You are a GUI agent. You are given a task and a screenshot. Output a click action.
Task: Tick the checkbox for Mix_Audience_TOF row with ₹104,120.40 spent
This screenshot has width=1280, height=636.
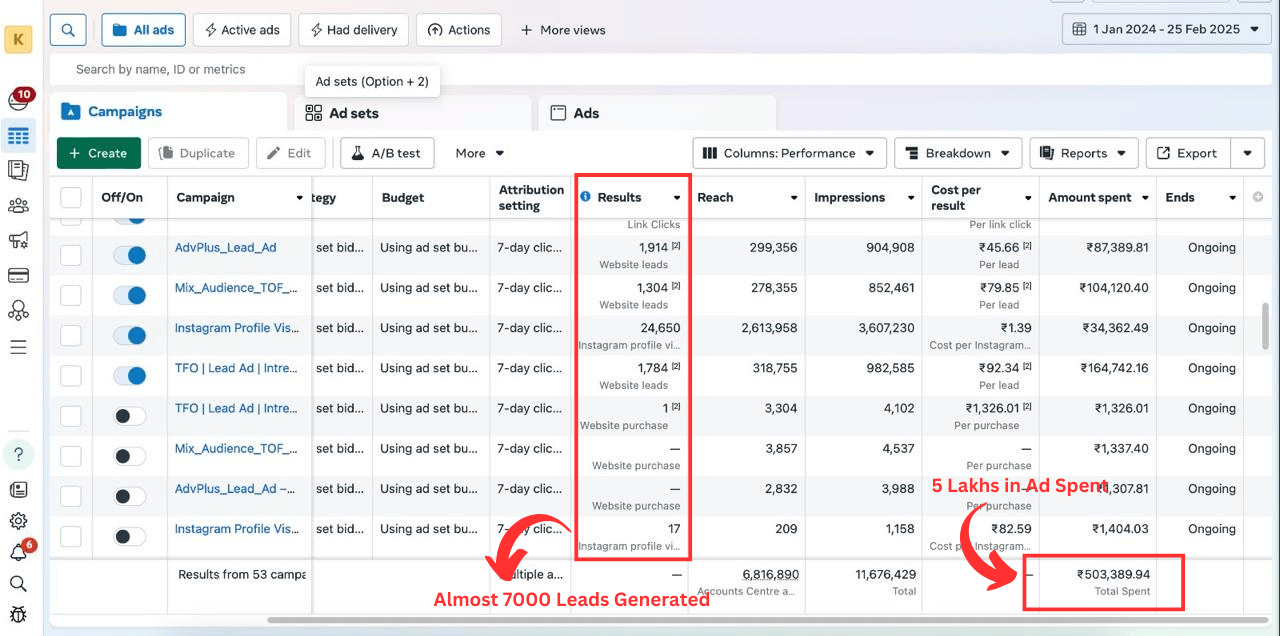[71, 295]
